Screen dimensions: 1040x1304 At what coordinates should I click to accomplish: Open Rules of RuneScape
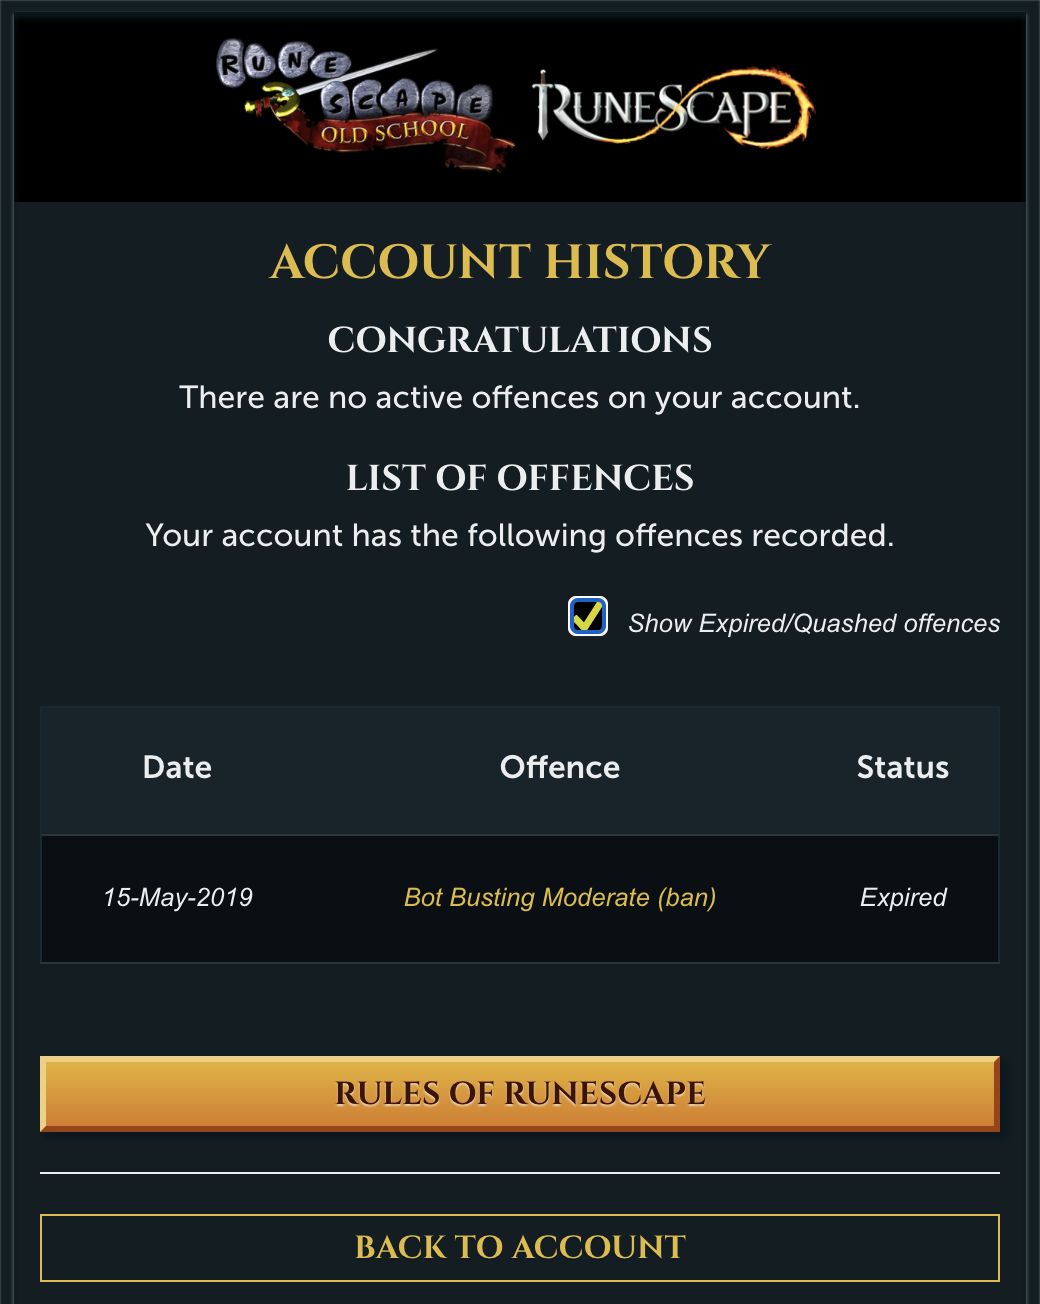(x=520, y=1093)
